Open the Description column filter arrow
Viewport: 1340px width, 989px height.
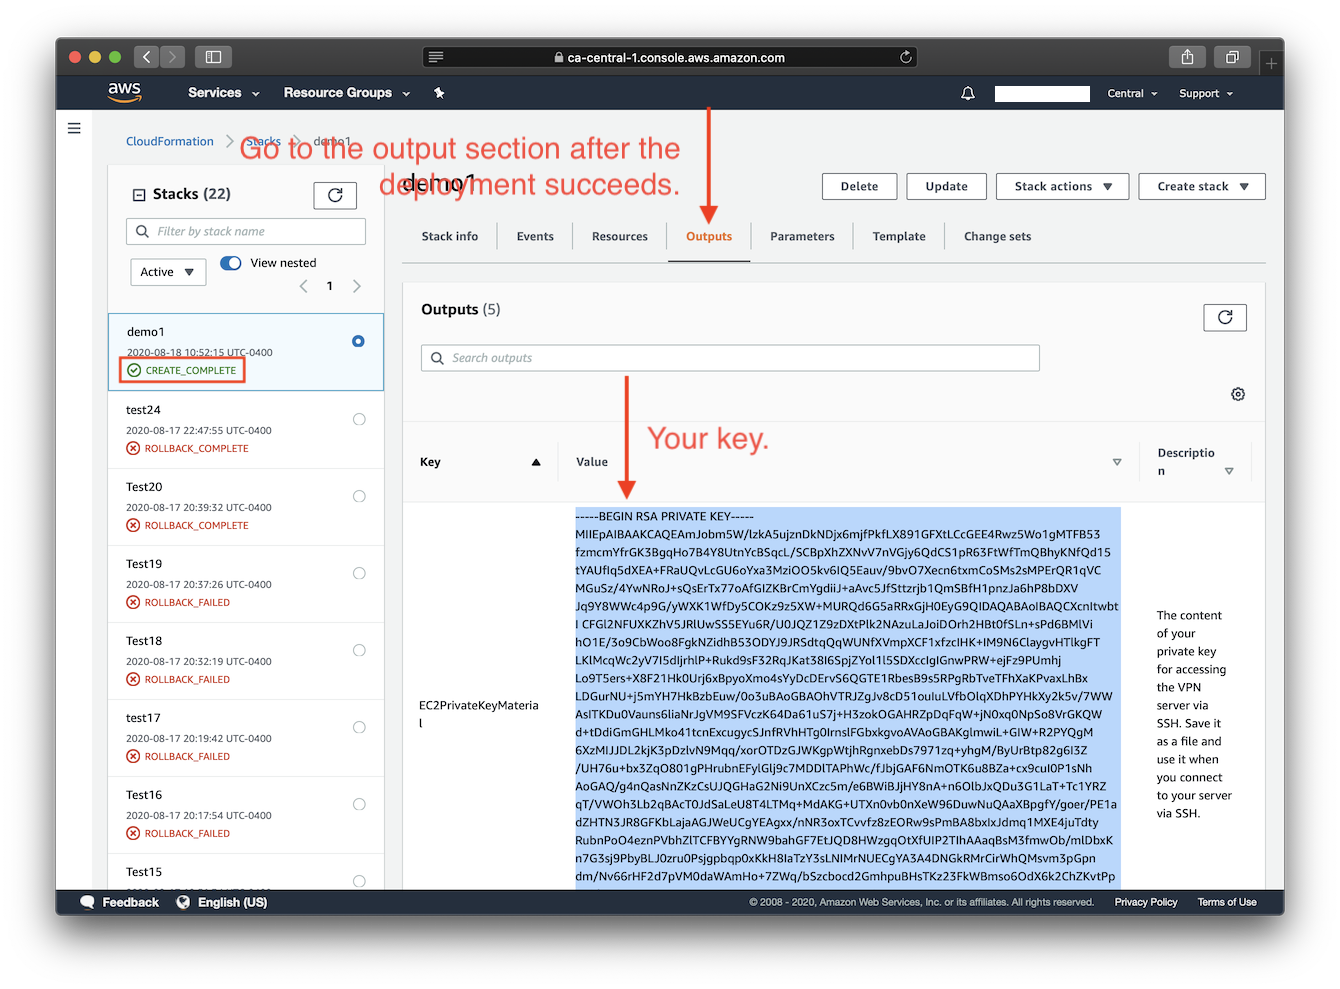pos(1229,471)
